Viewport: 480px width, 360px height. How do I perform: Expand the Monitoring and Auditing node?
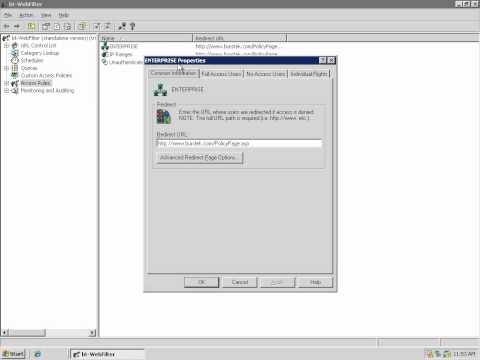click(6, 91)
